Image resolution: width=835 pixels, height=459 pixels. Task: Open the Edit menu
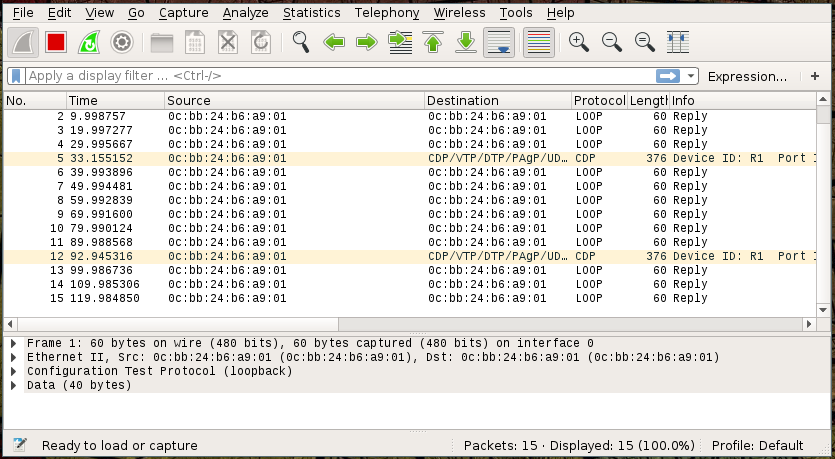(x=59, y=13)
